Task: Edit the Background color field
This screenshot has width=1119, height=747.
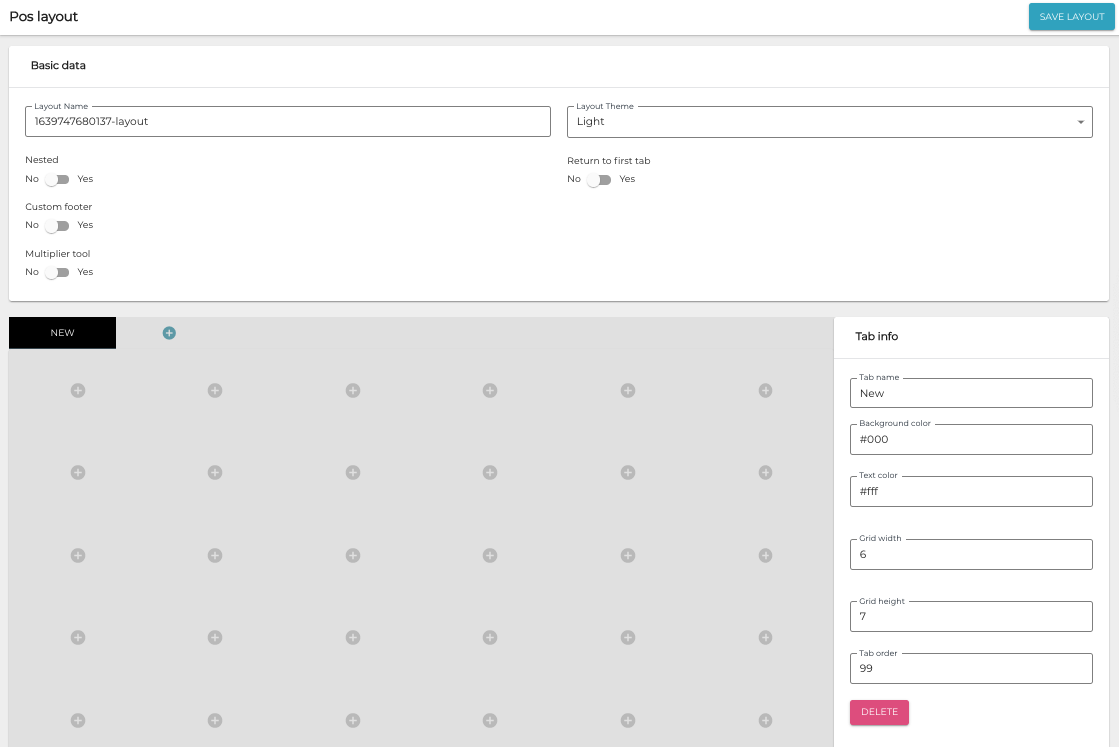Action: pyautogui.click(x=970, y=439)
